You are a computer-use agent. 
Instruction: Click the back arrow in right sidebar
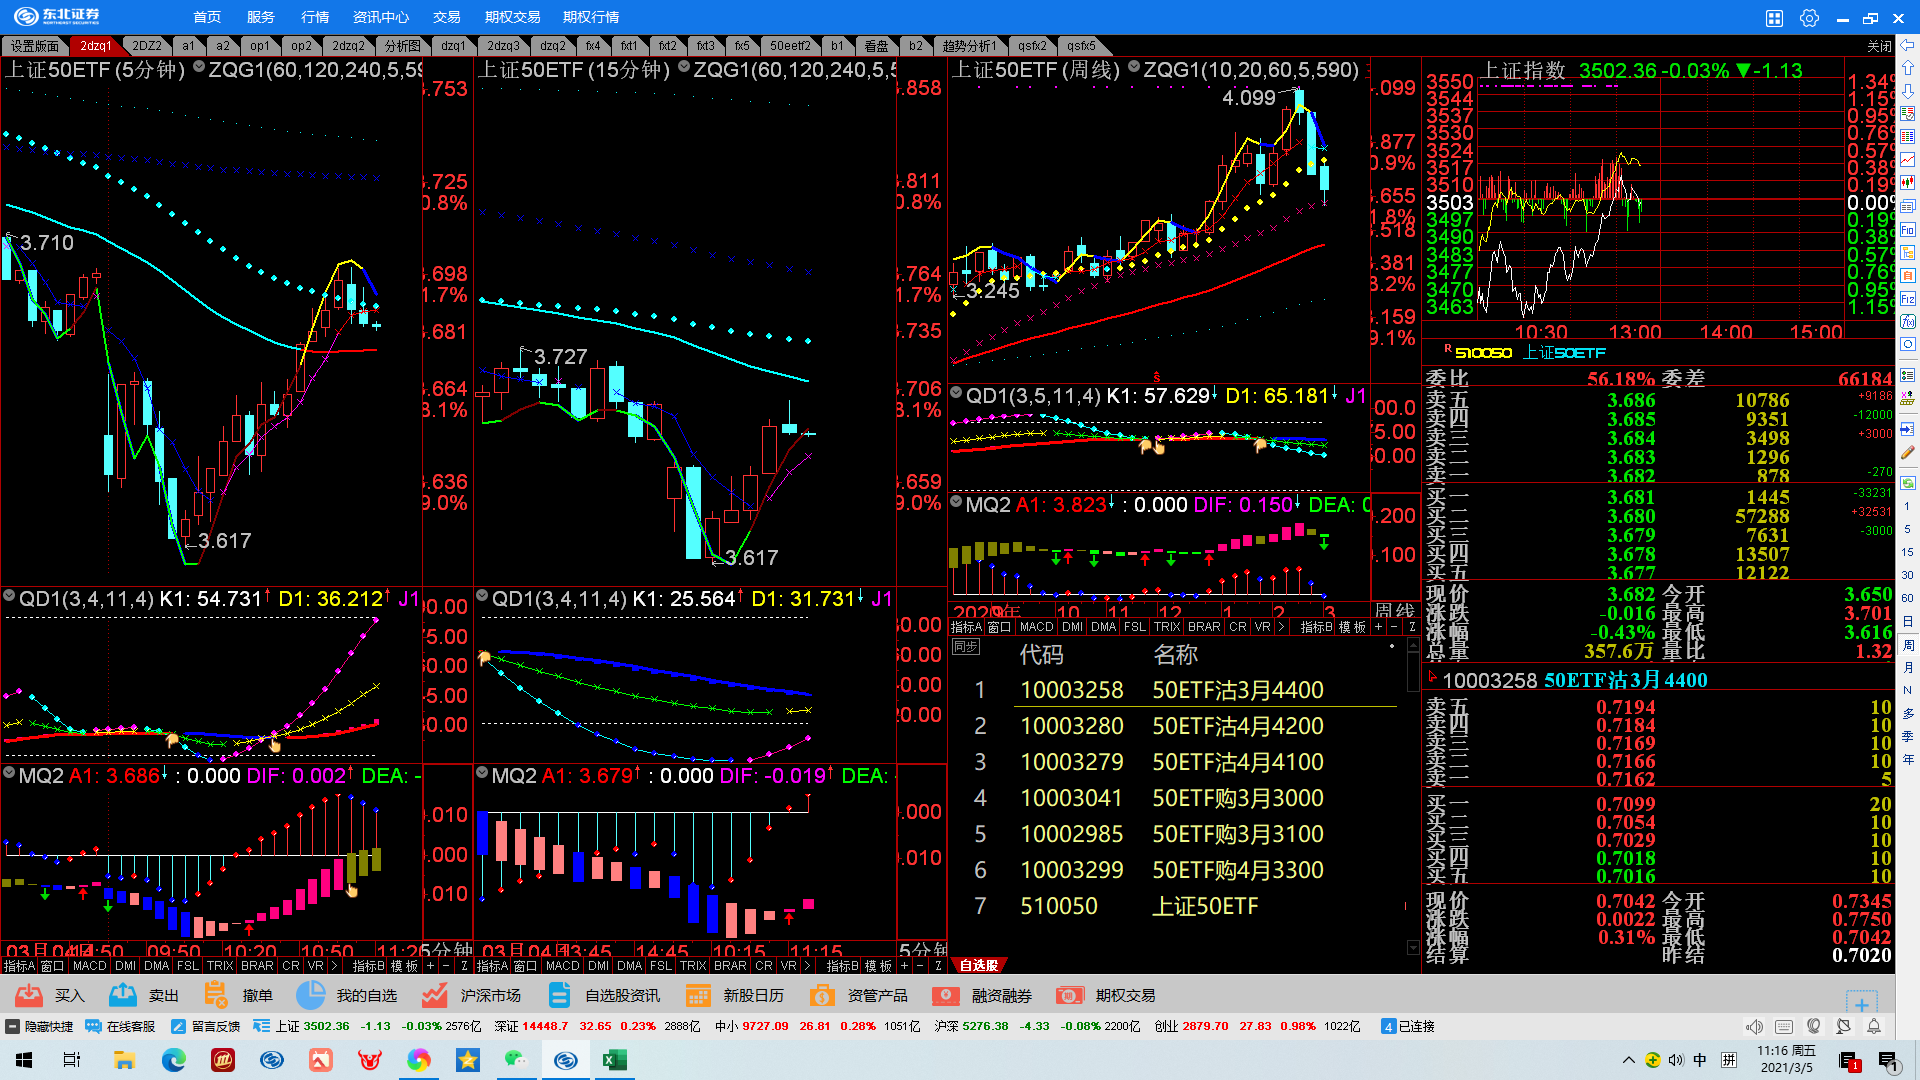click(x=1908, y=45)
